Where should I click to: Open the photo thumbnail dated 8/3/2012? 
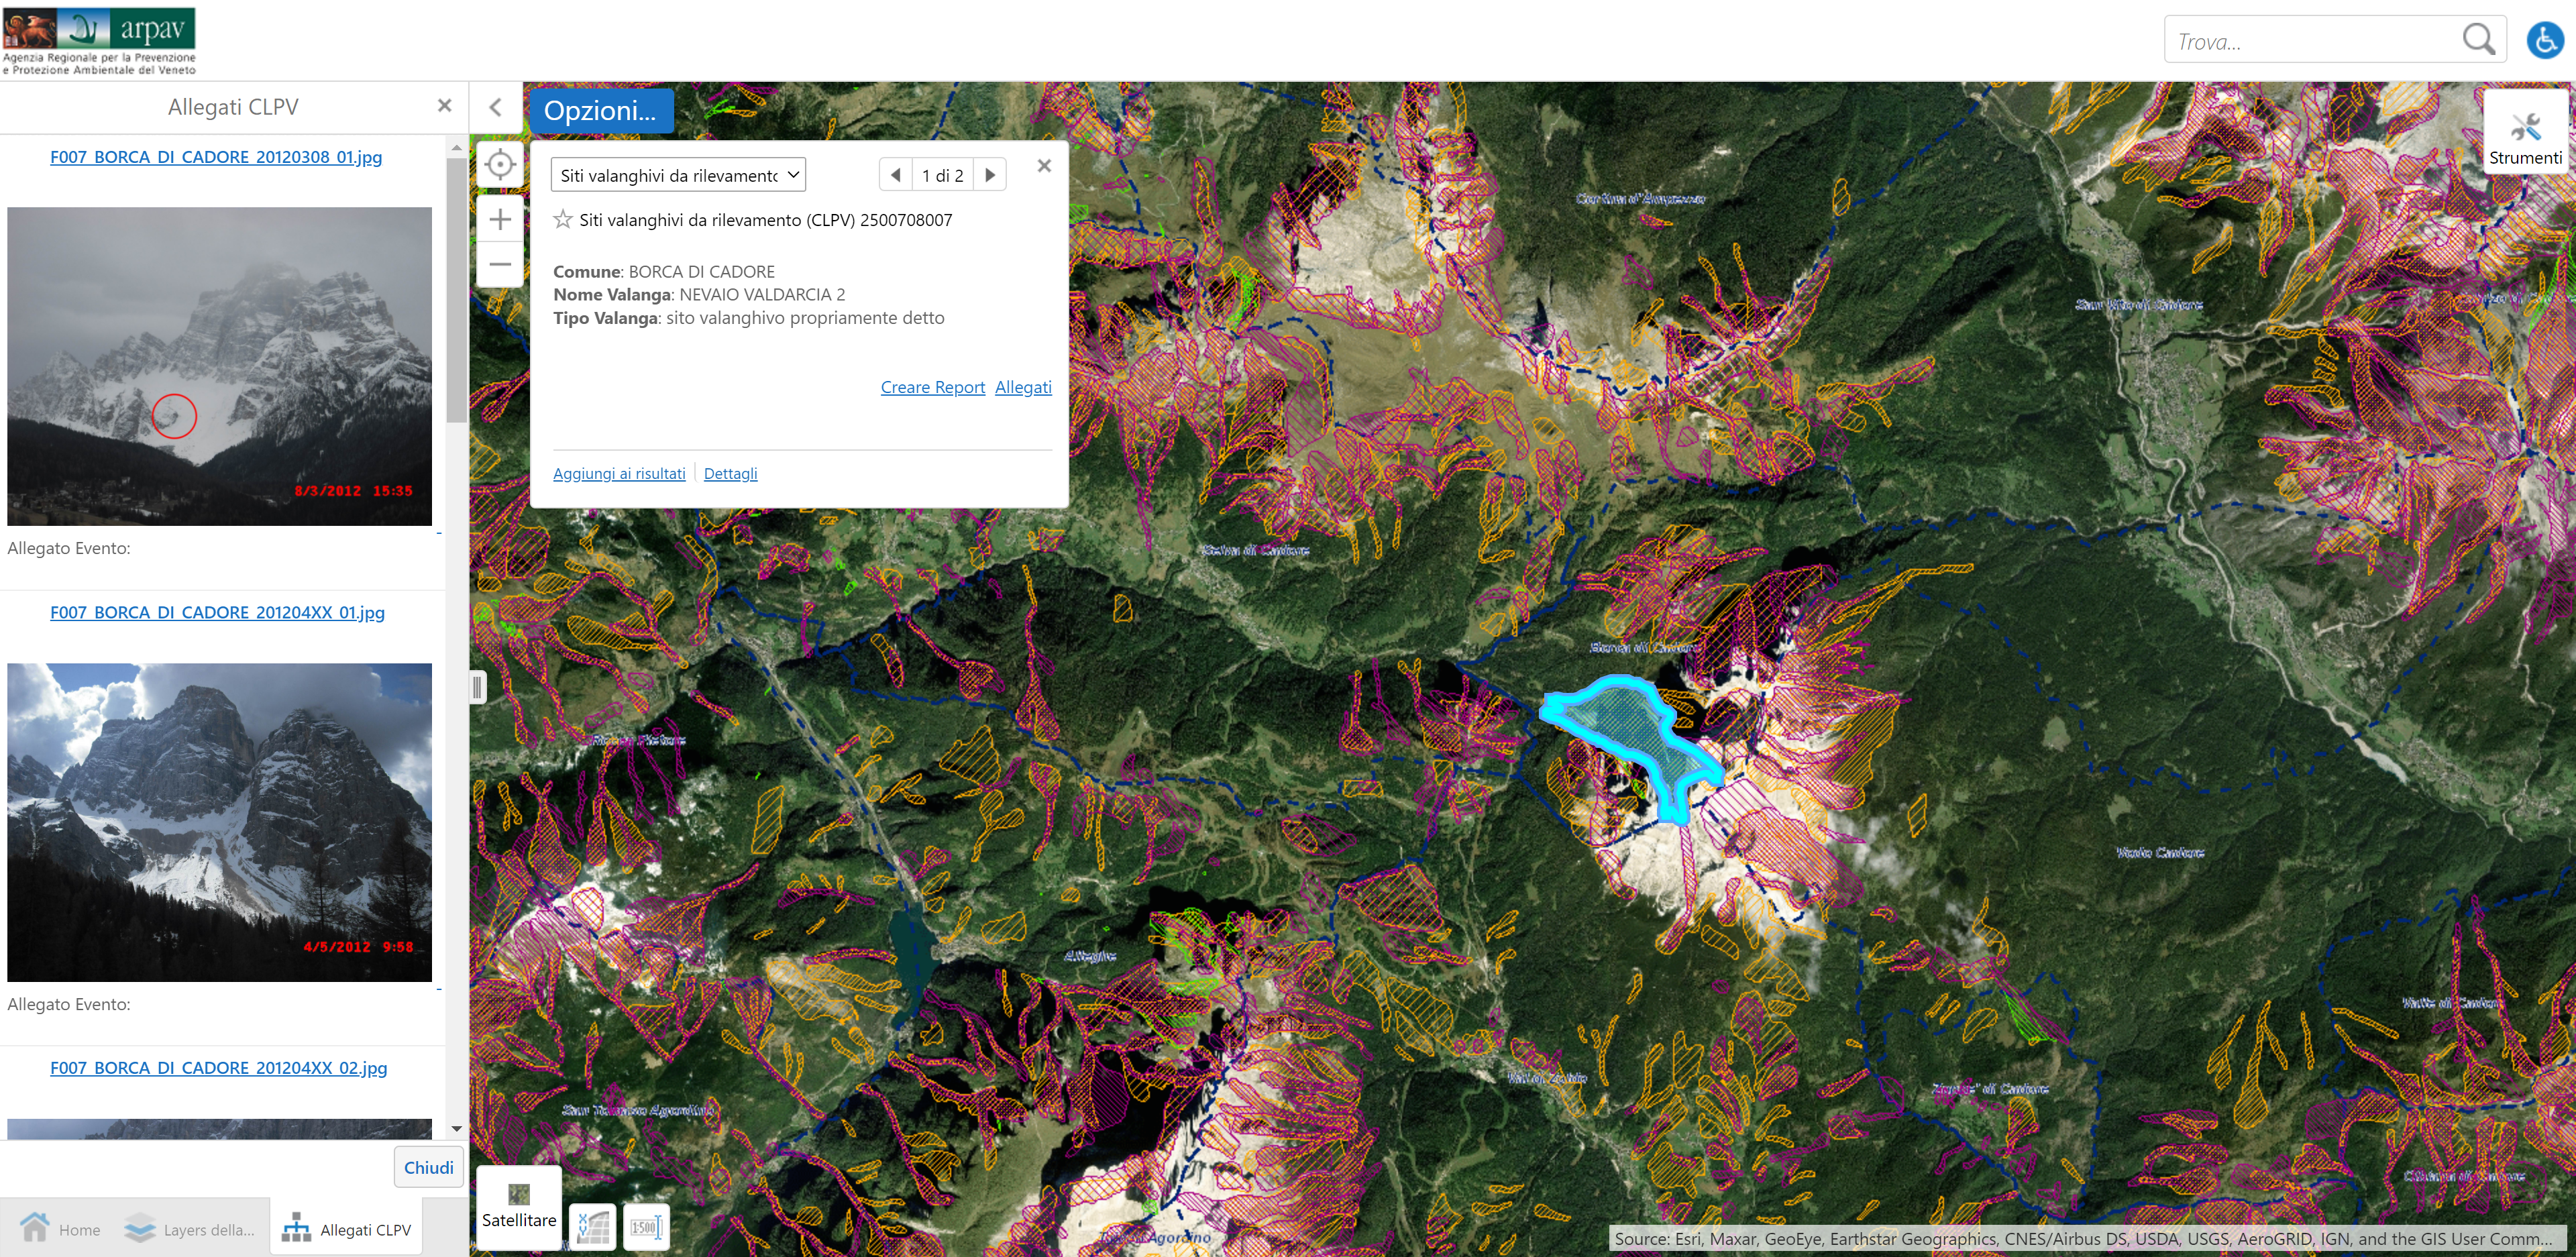pyautogui.click(x=219, y=366)
